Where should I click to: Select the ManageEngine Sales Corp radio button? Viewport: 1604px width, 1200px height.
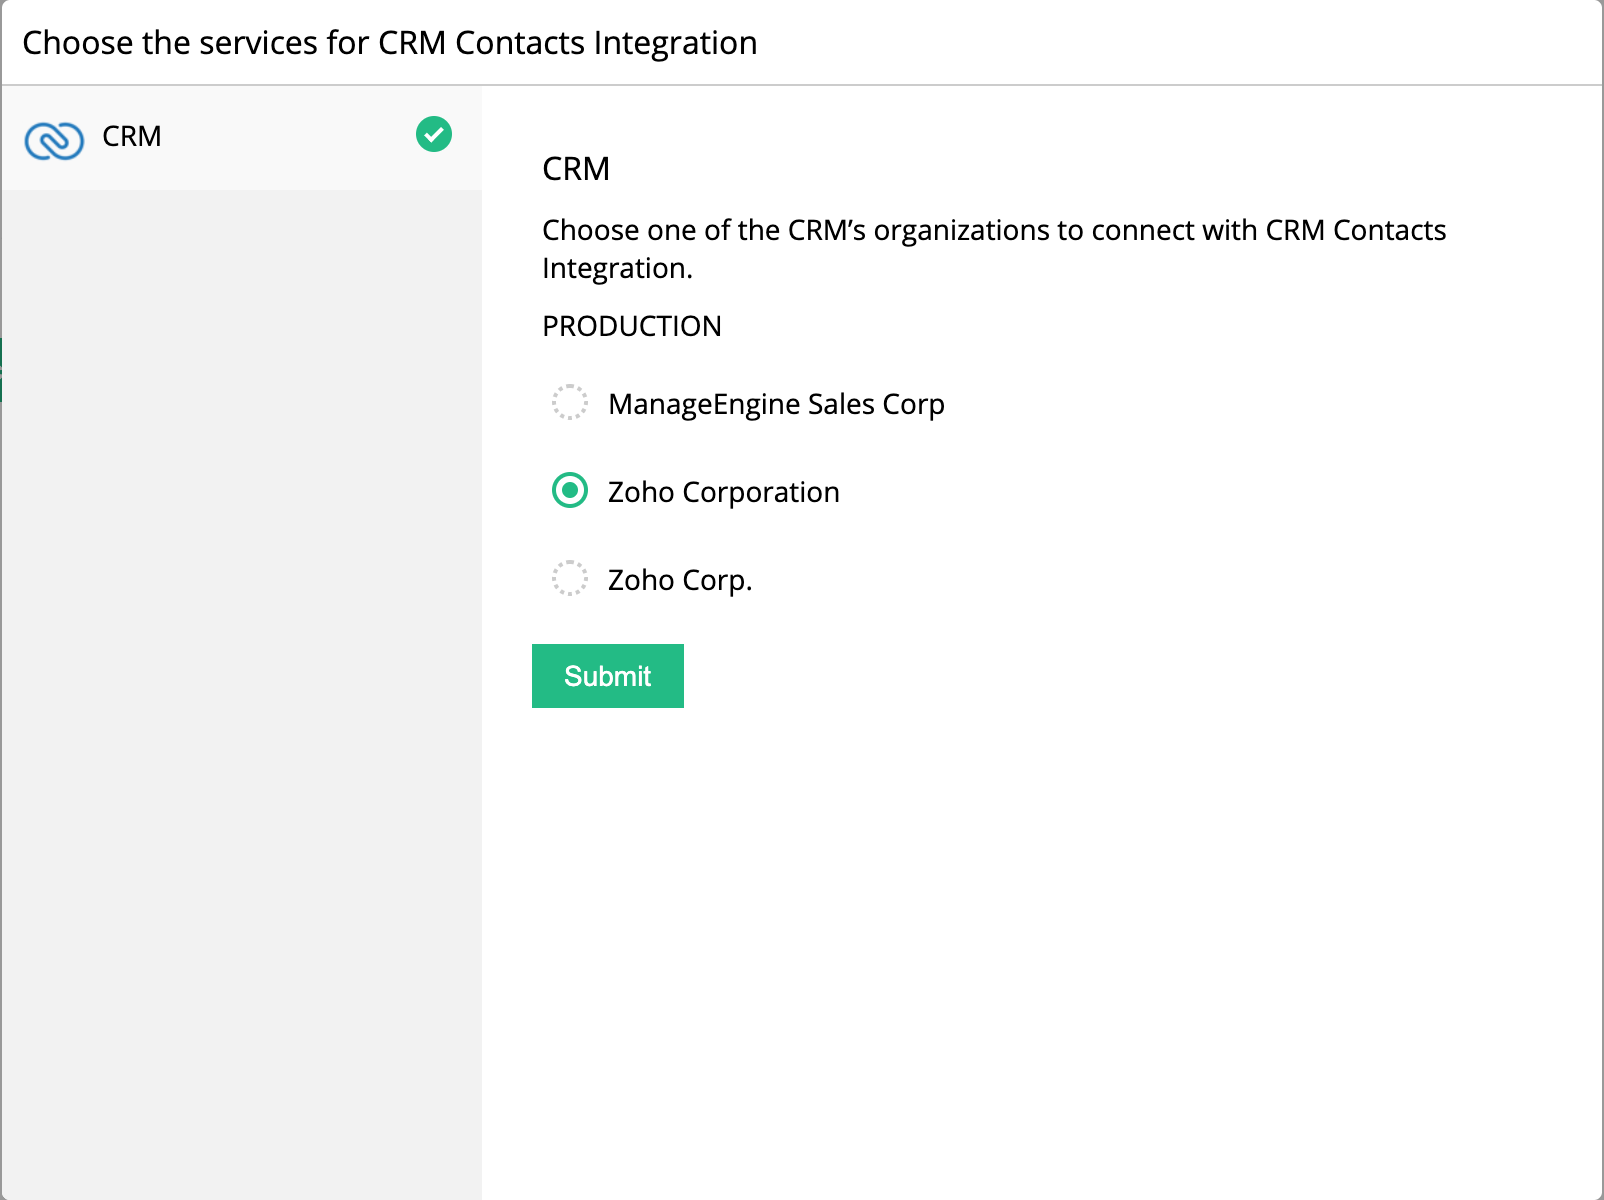click(x=570, y=402)
